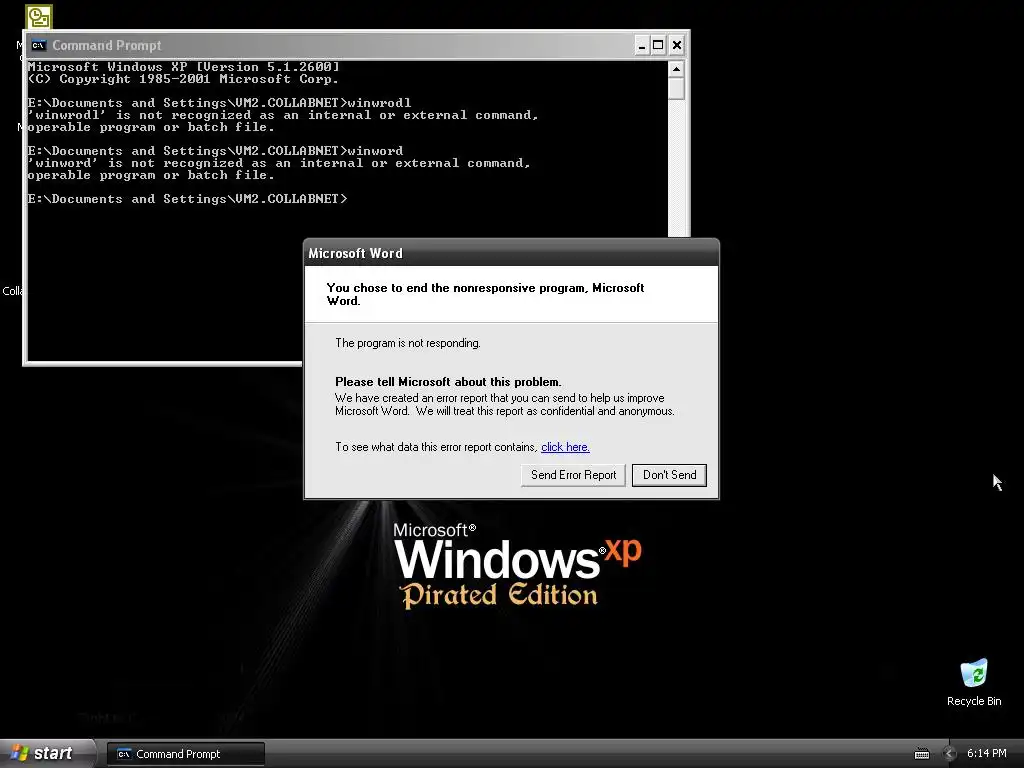
Task: Expand hidden tray icons arrow
Action: tap(950, 754)
